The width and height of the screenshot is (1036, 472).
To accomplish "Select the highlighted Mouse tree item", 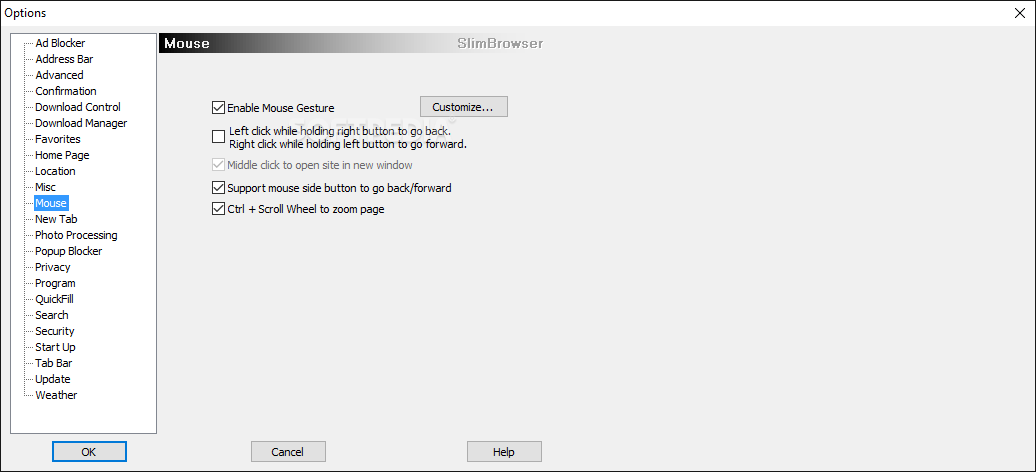I will pos(51,203).
